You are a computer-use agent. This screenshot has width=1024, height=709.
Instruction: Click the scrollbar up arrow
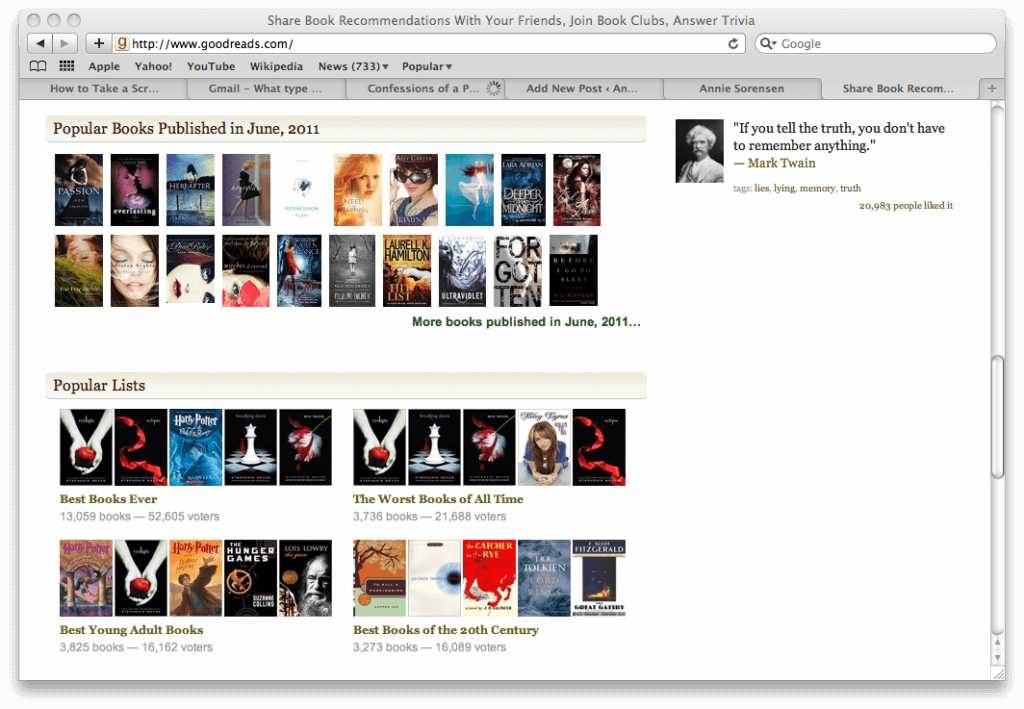click(997, 642)
